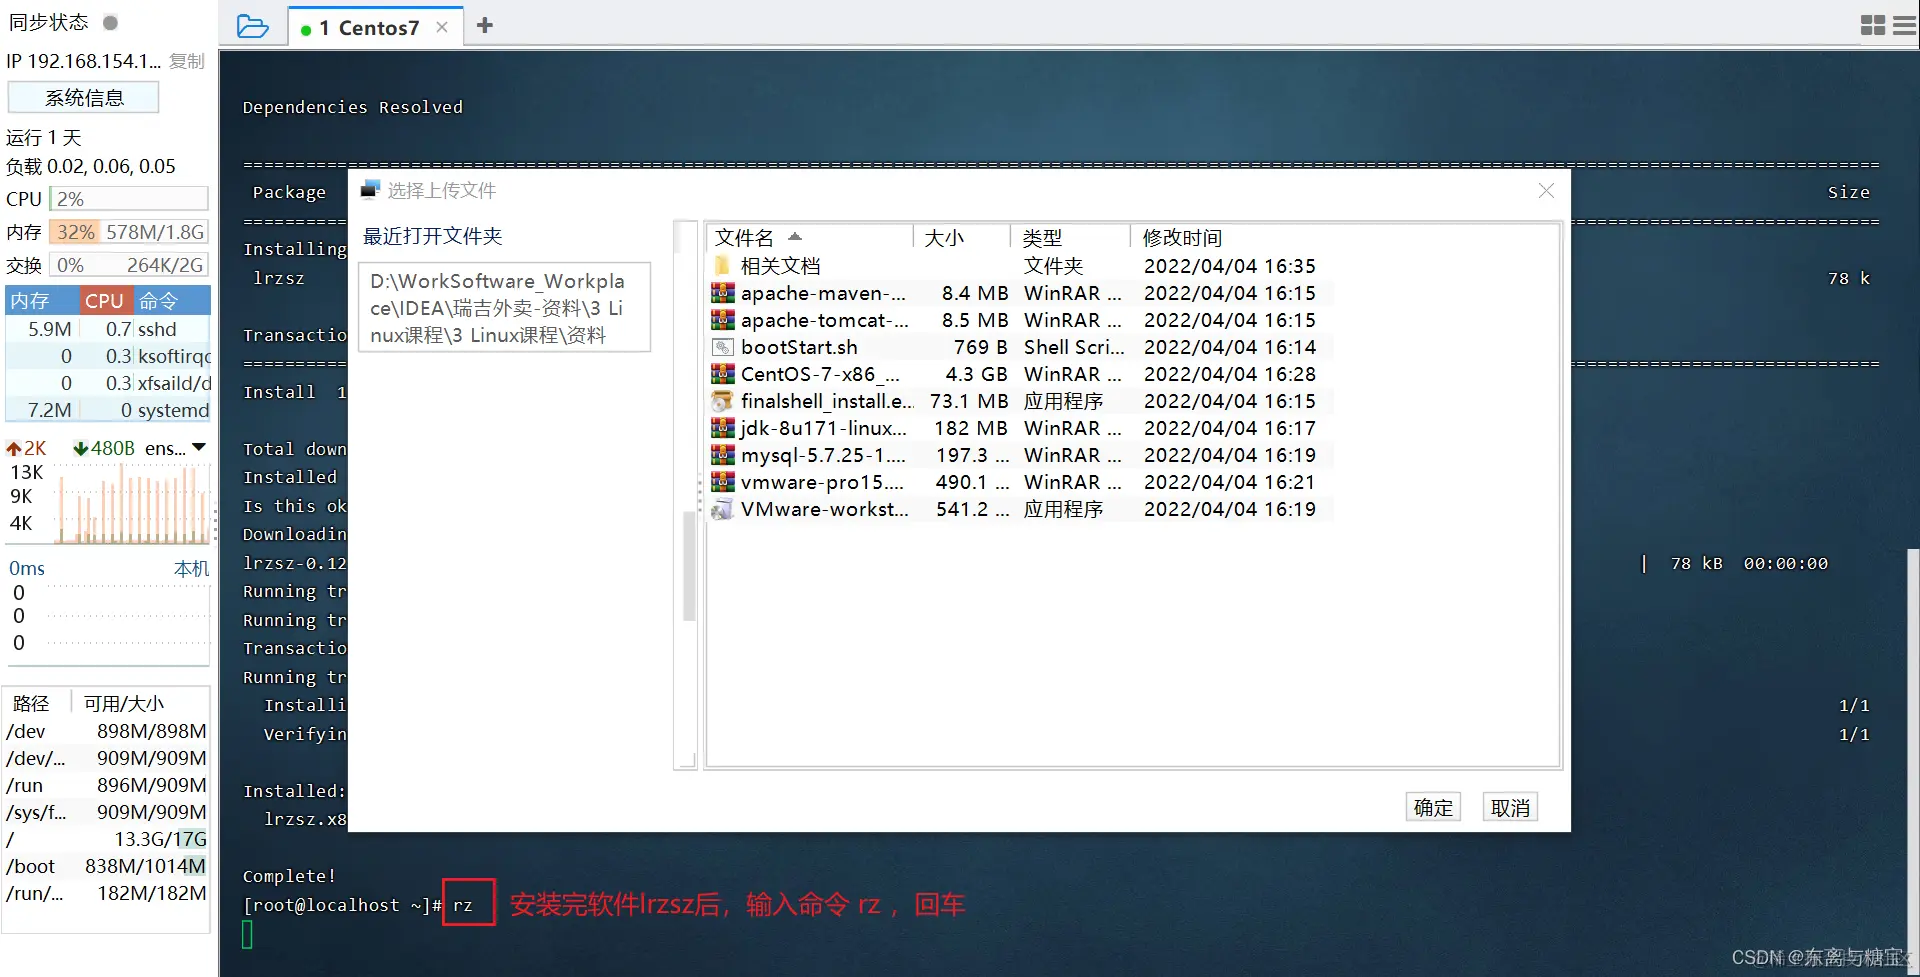Open 系统信息 system info button

(84, 98)
